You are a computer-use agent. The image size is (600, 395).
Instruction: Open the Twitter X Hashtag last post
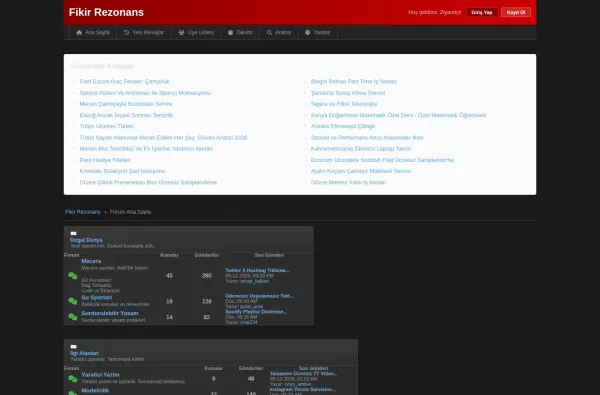point(257,270)
